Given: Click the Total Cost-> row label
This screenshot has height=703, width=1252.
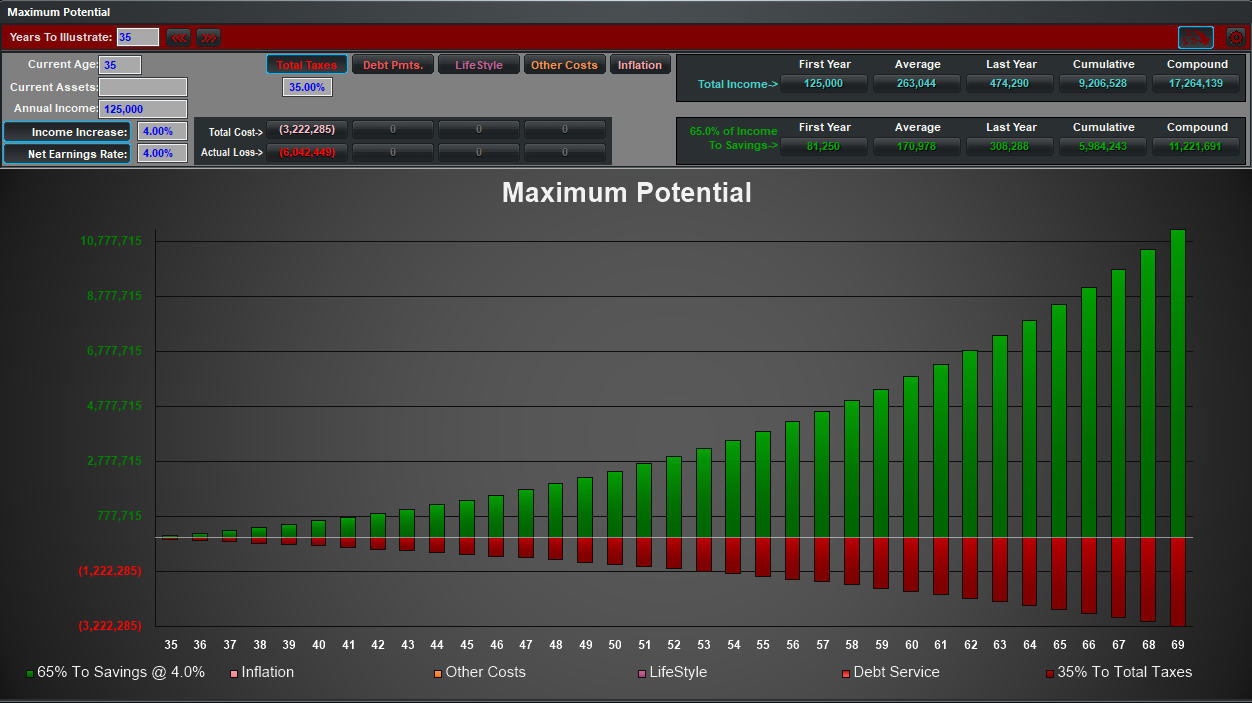Looking at the screenshot, I should 235,132.
